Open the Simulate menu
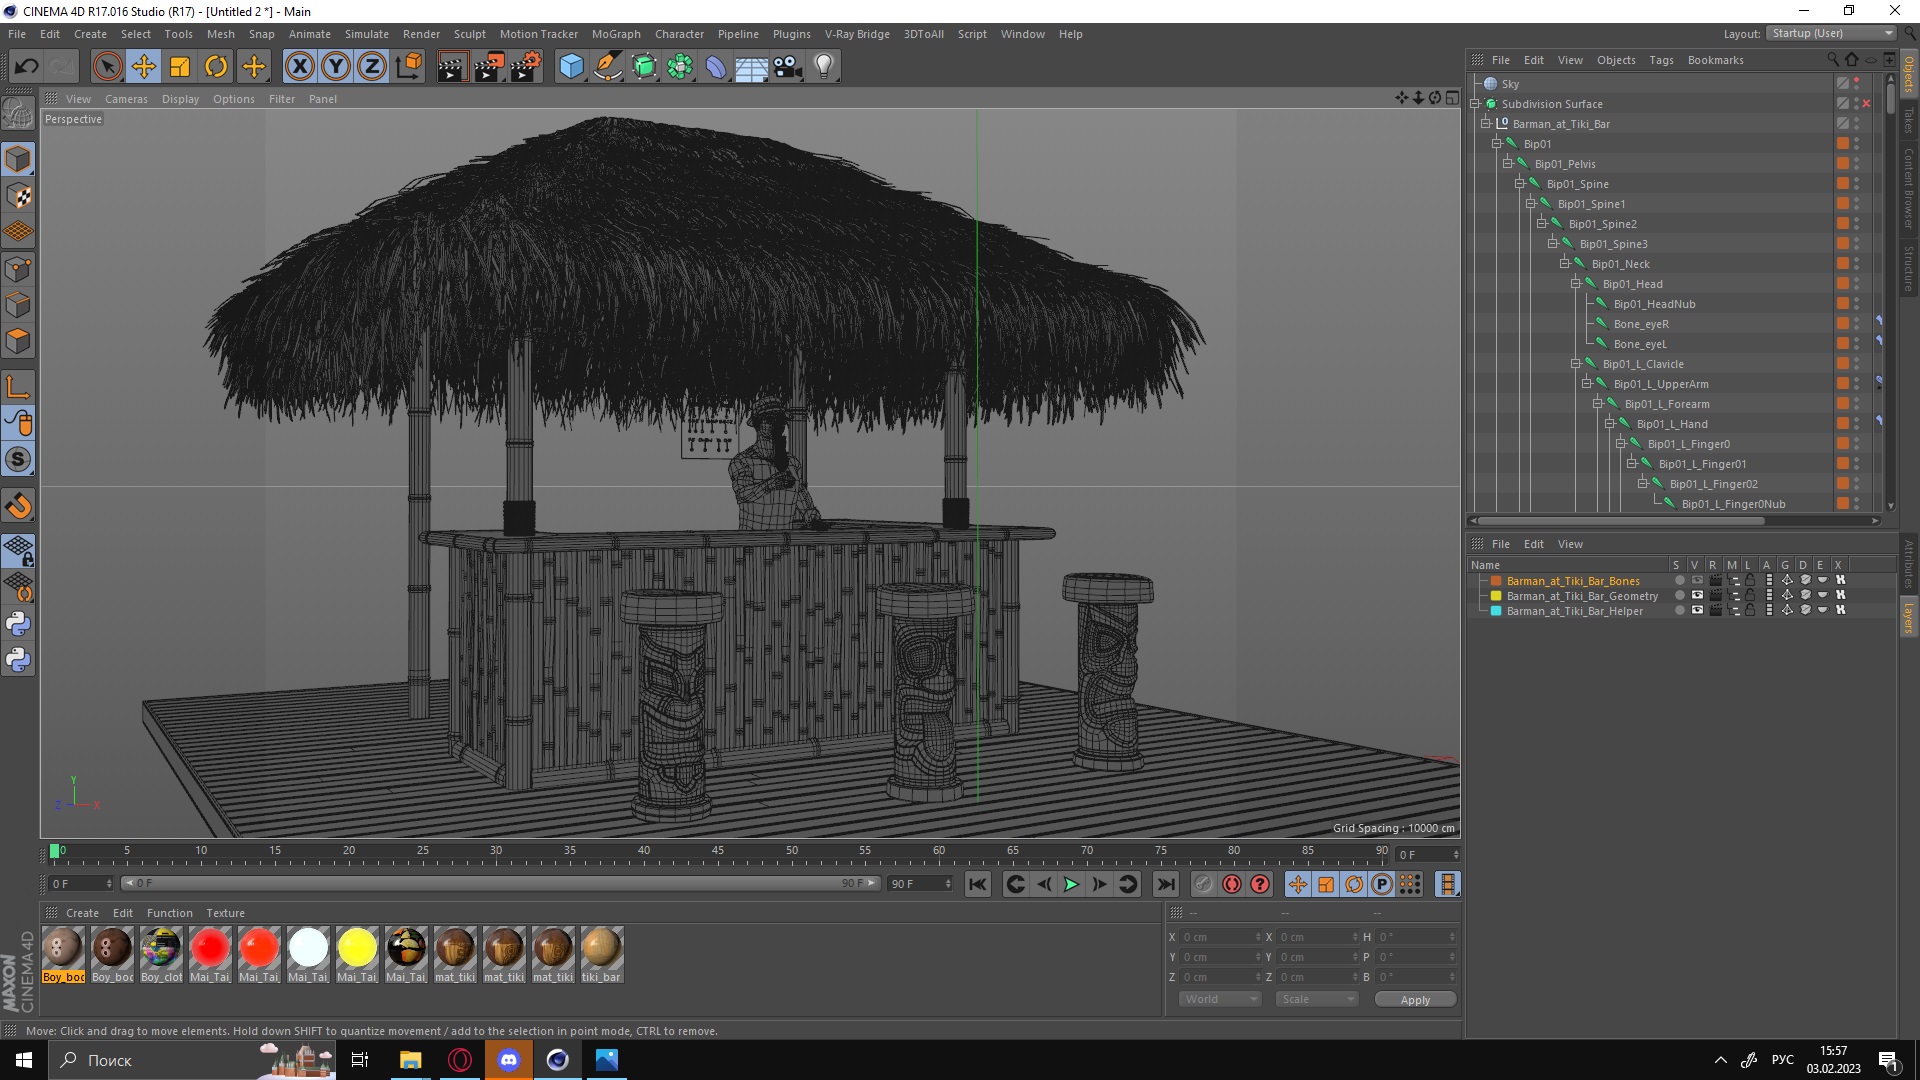The image size is (1920, 1080). 367,34
